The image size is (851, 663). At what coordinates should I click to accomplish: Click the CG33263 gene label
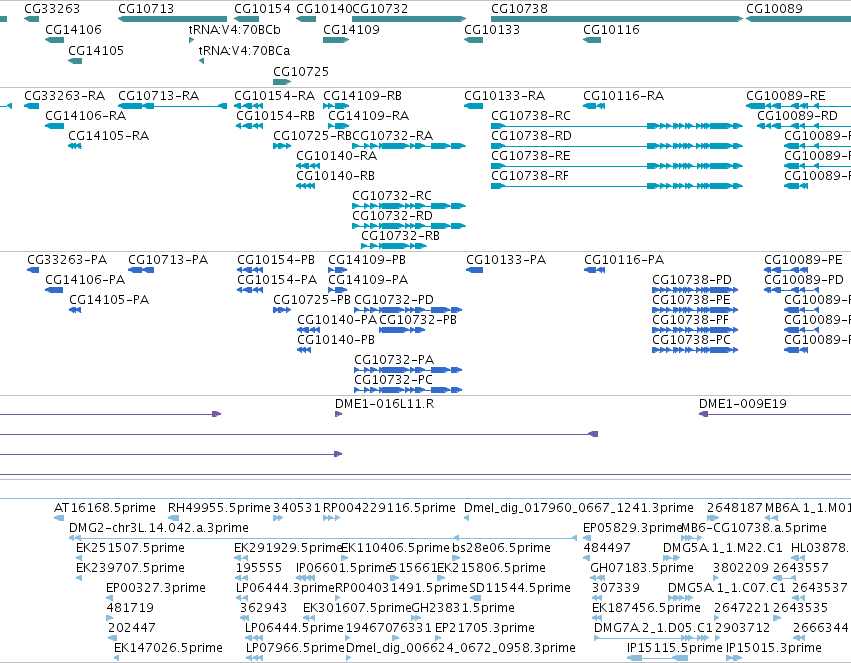[52, 9]
